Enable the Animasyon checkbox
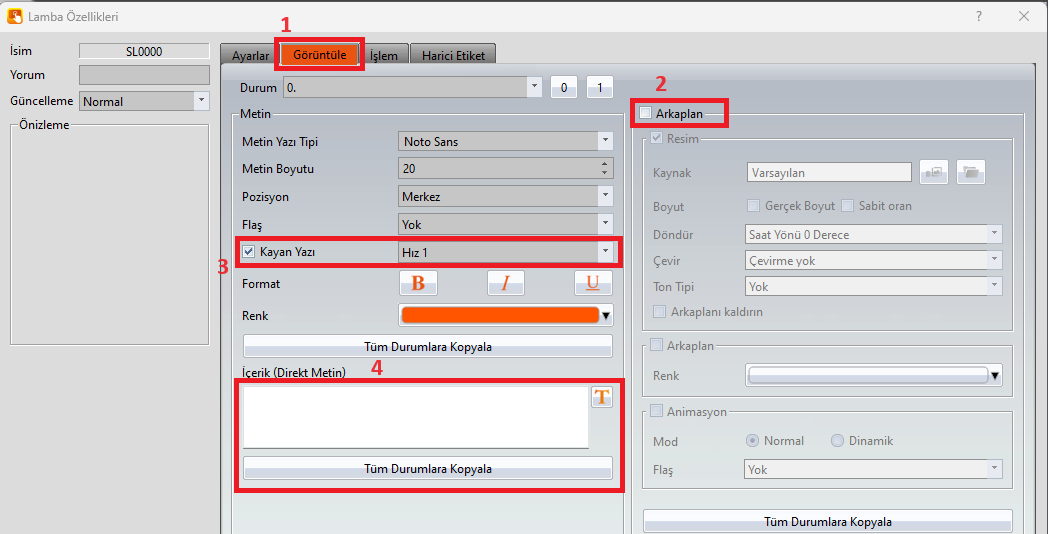Image resolution: width=1048 pixels, height=534 pixels. pos(657,411)
